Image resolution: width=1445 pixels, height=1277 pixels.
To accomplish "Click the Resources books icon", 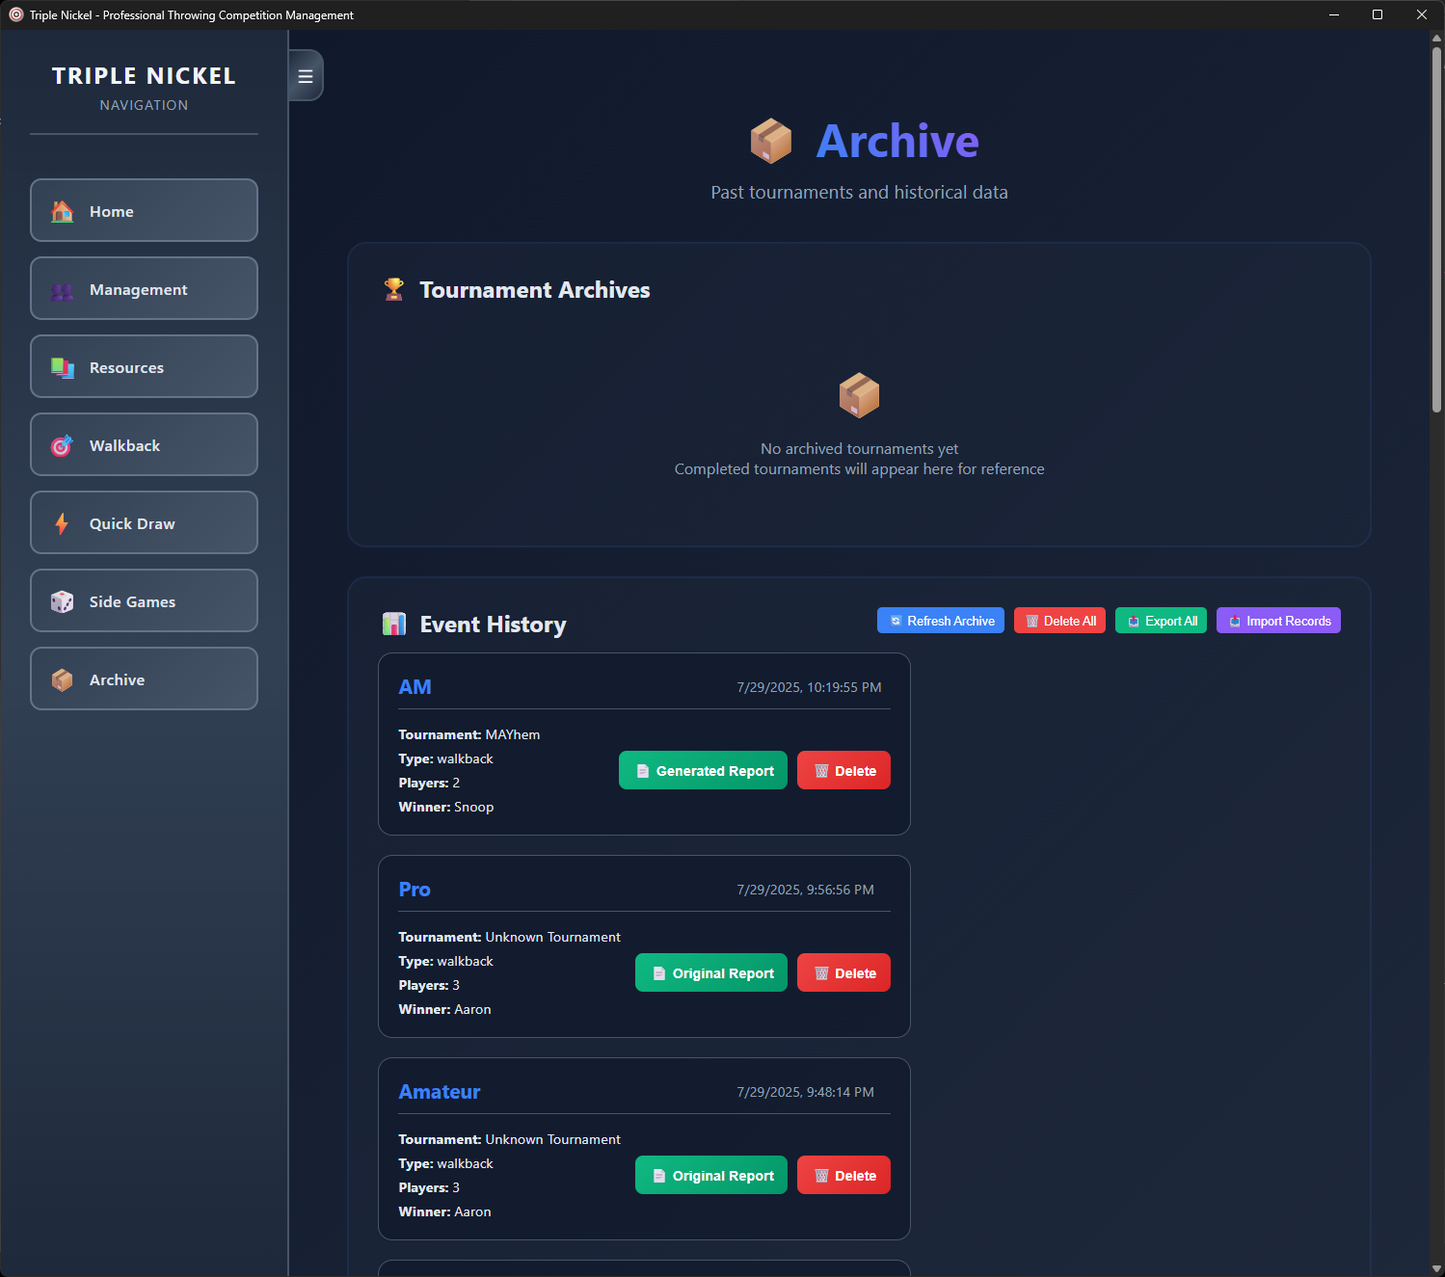I will point(62,368).
